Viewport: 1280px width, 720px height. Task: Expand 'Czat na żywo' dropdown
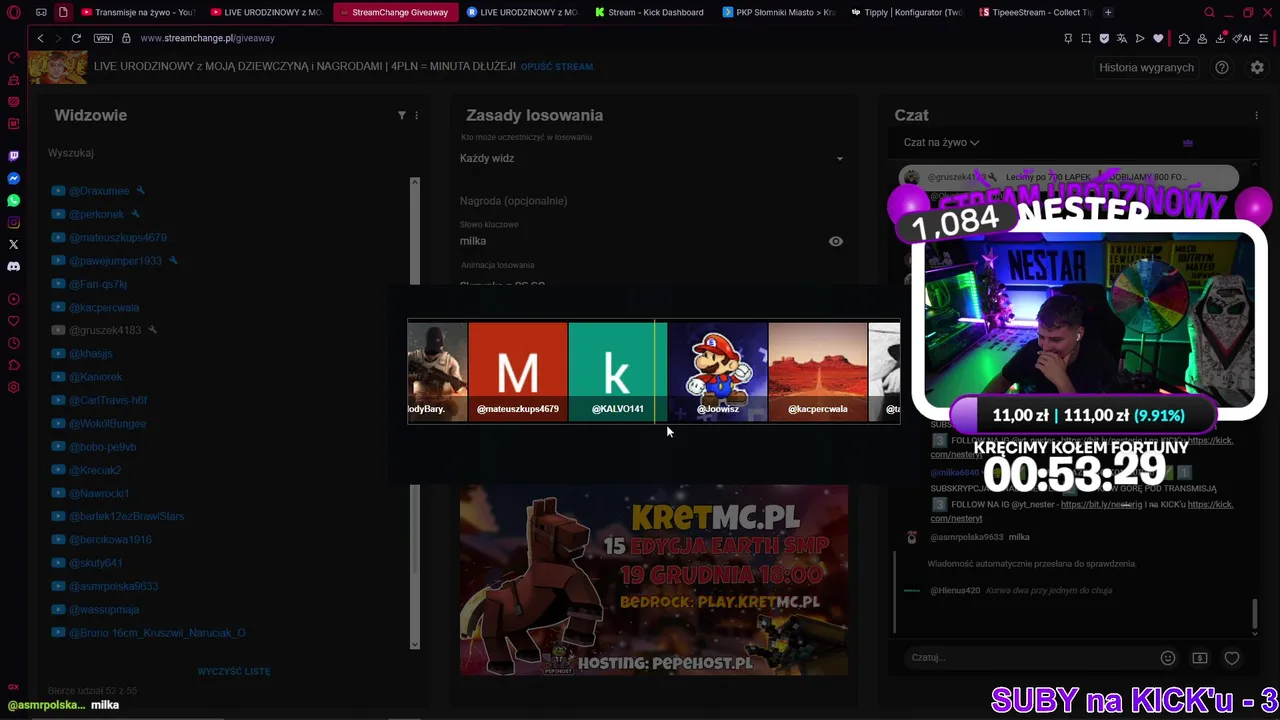941,142
